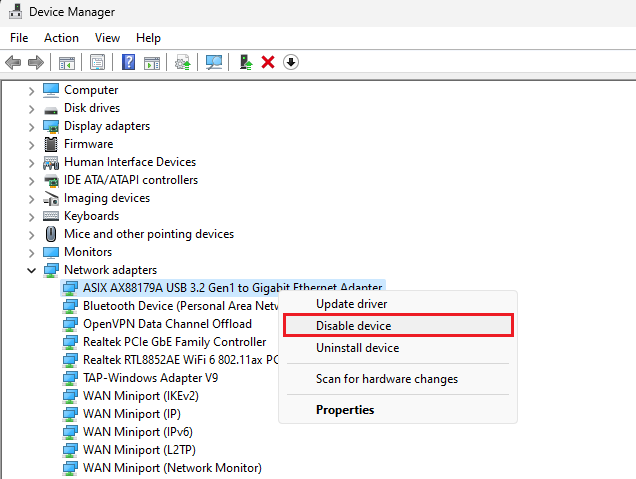Click Scan for hardware changes monitor icon
Viewport: 636px width, 479px height.
(x=214, y=62)
